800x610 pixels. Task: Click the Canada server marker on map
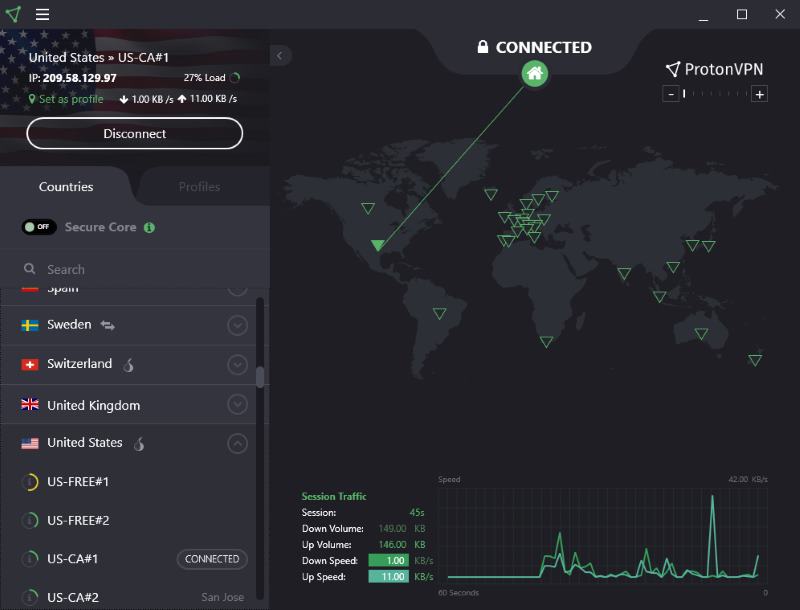click(x=368, y=208)
